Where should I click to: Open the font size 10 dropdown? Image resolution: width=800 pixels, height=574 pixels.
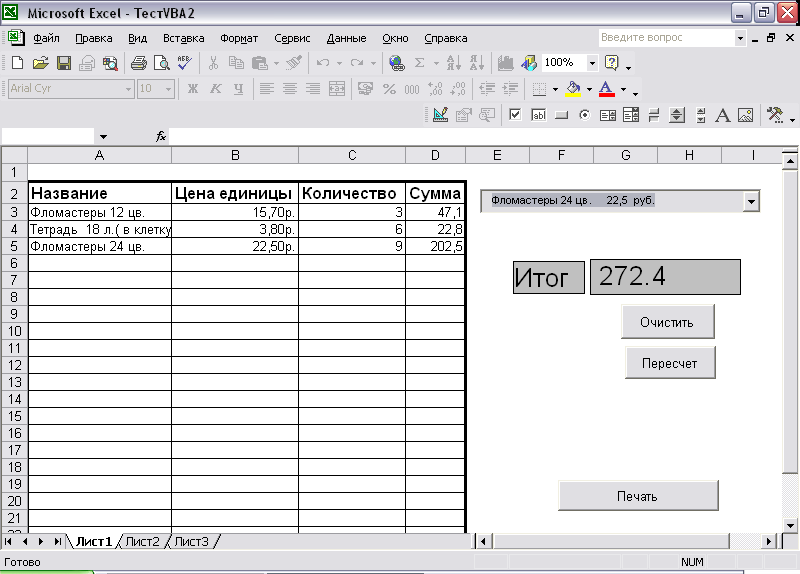point(168,89)
